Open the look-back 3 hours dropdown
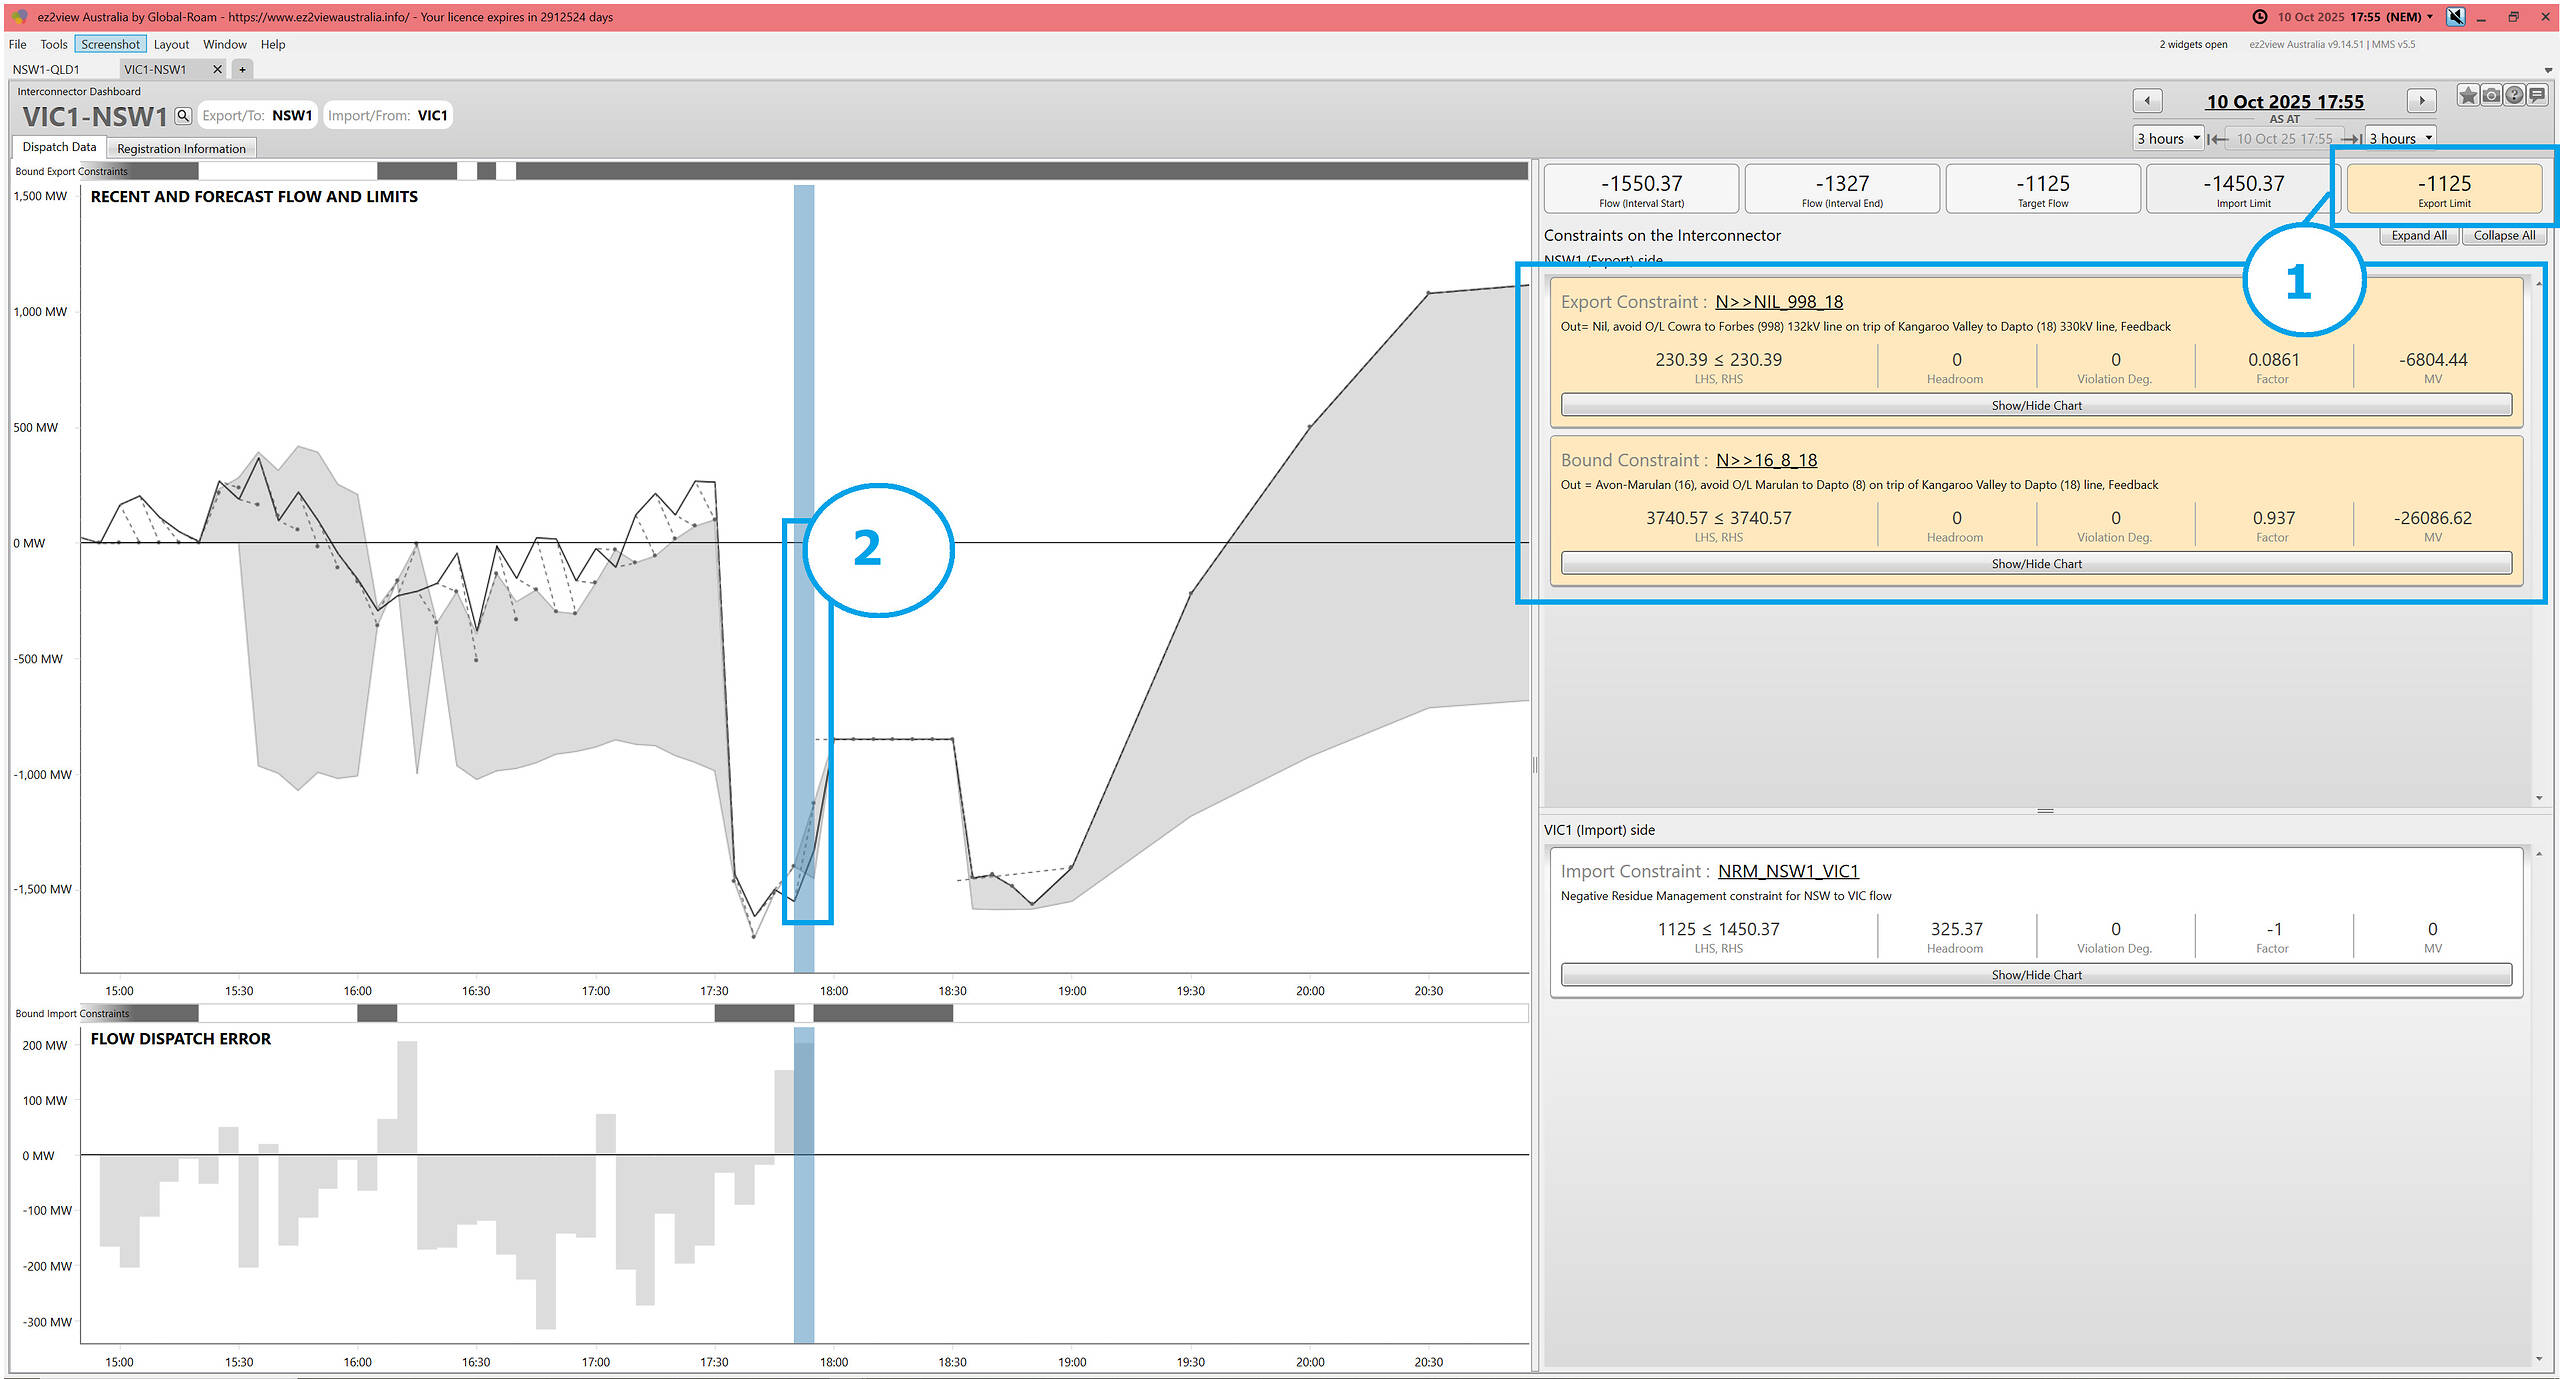The image size is (2560, 1379). pos(2168,138)
